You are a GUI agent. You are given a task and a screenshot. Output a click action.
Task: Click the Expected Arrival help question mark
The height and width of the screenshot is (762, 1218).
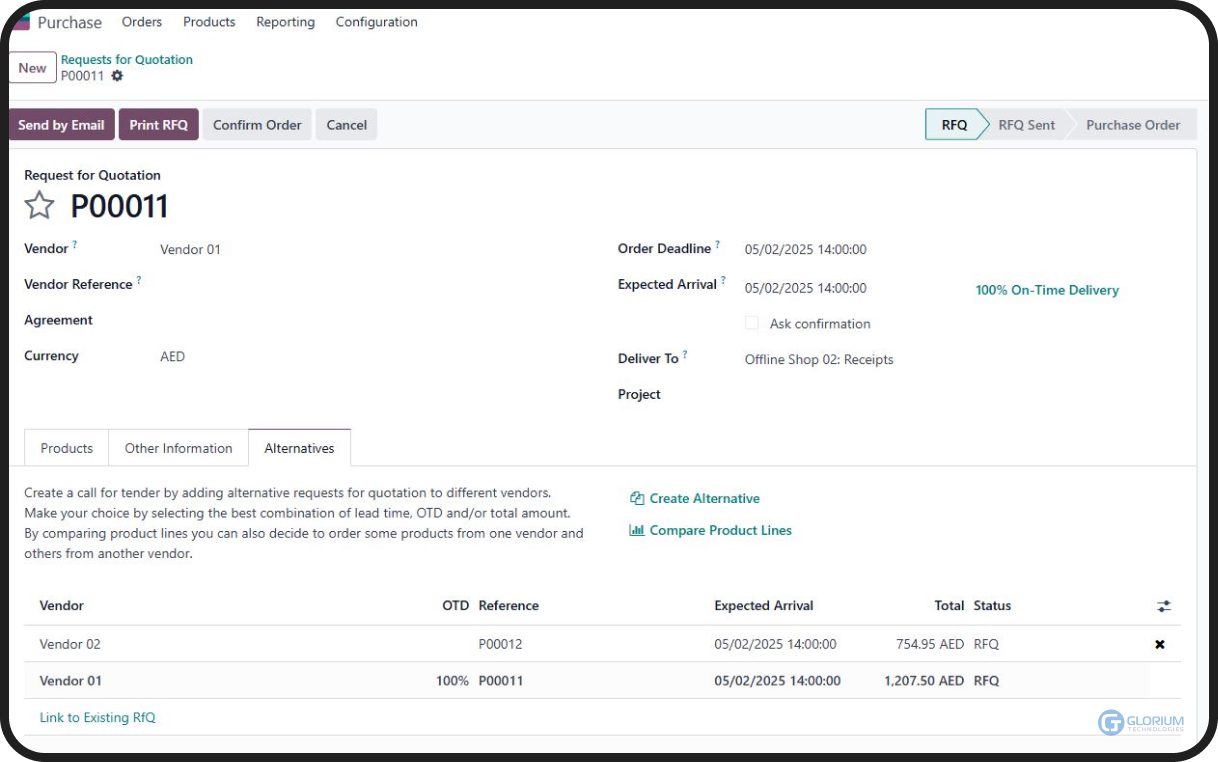(723, 281)
